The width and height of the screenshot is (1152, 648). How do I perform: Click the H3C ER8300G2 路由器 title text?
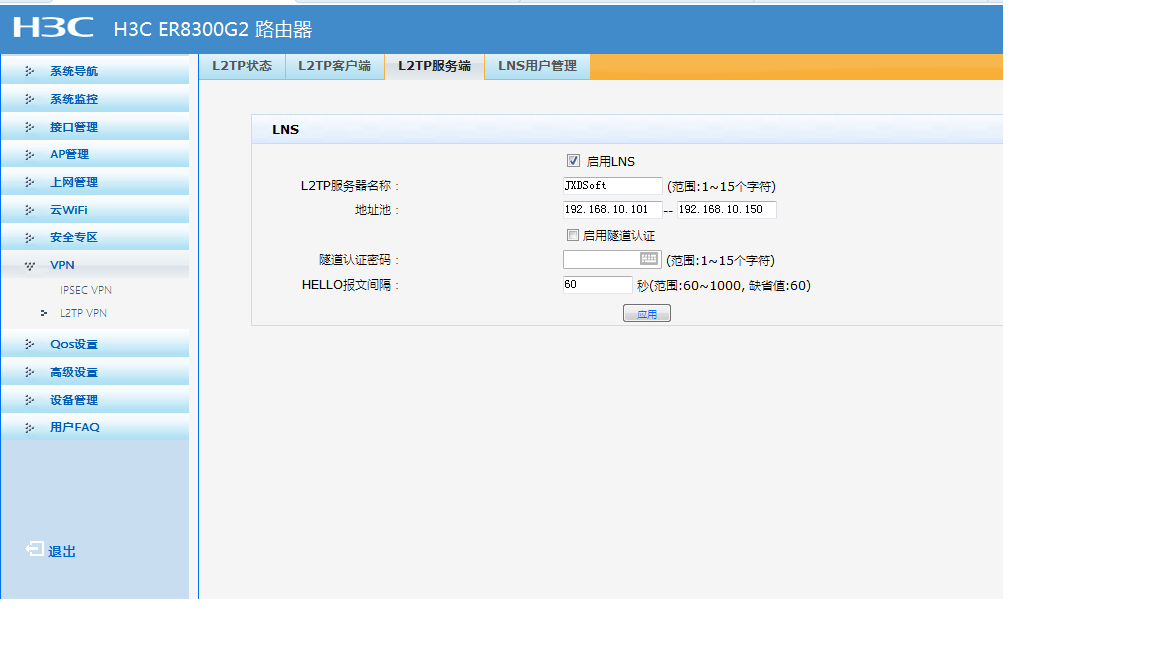click(213, 29)
